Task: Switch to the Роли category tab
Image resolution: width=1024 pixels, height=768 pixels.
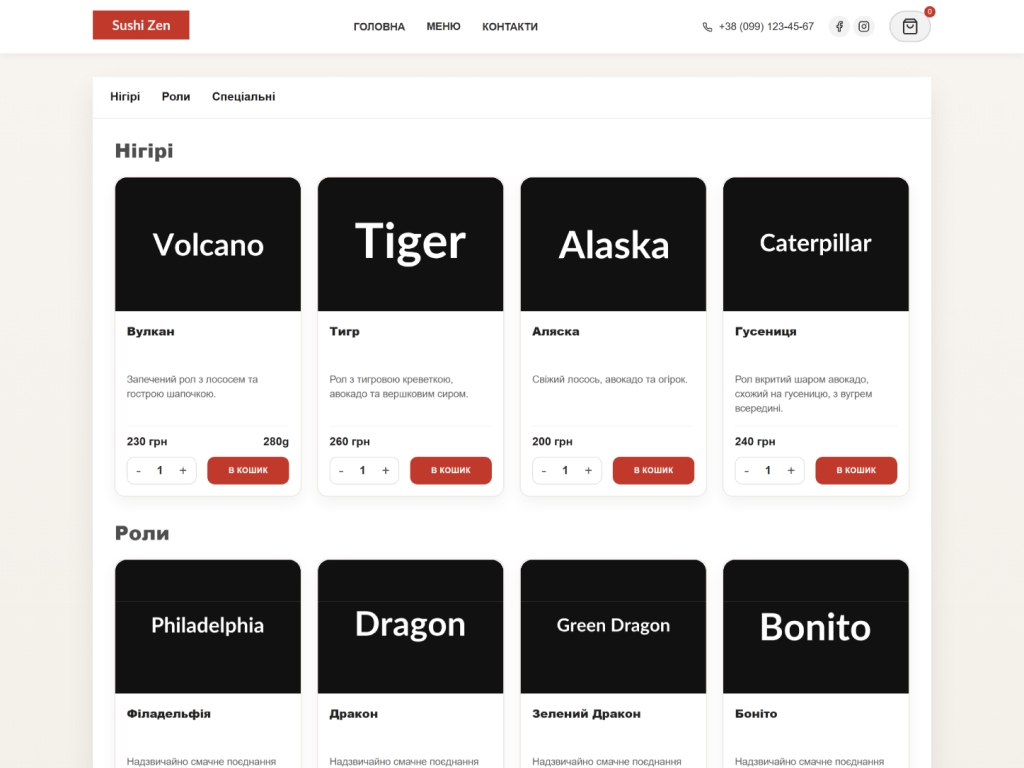Action: (x=176, y=97)
